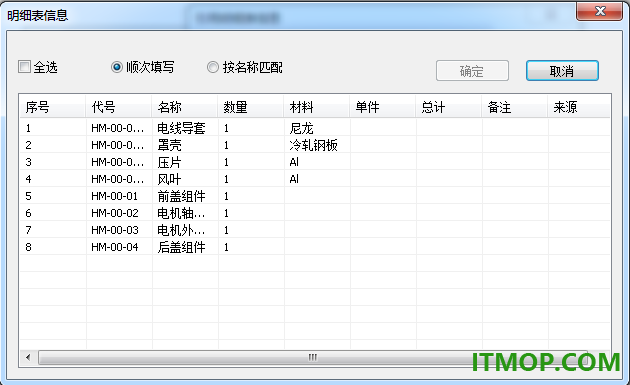Select the 电线导套 row name

click(x=181, y=128)
